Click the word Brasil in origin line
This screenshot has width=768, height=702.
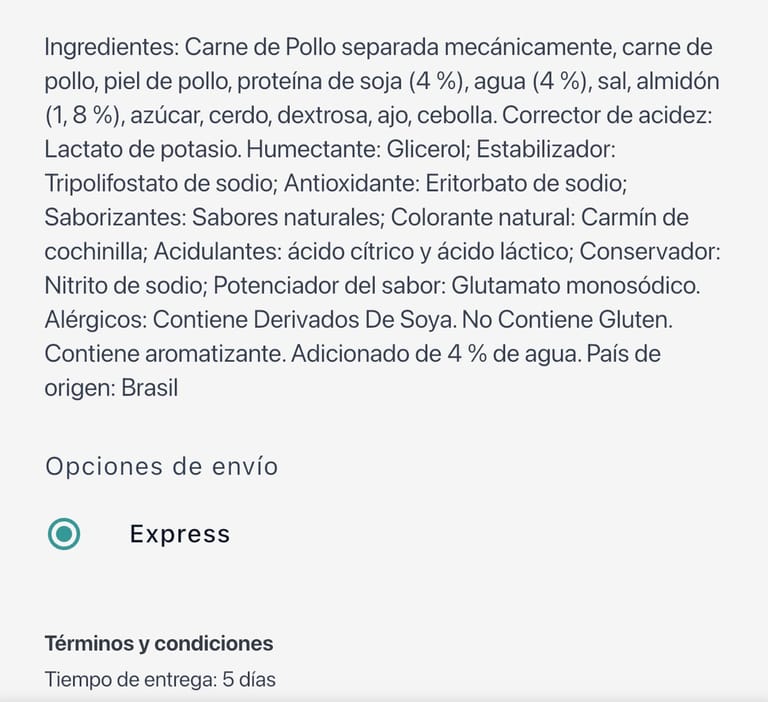[150, 388]
